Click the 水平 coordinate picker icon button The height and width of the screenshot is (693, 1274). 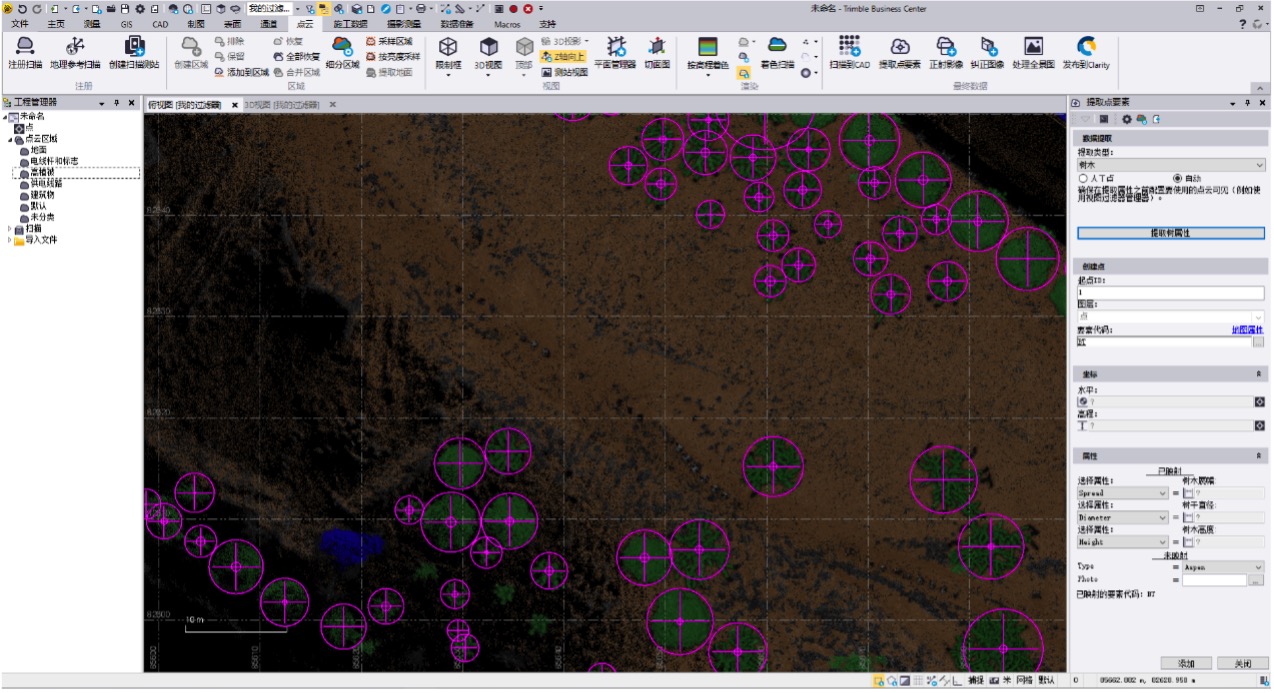click(1258, 402)
